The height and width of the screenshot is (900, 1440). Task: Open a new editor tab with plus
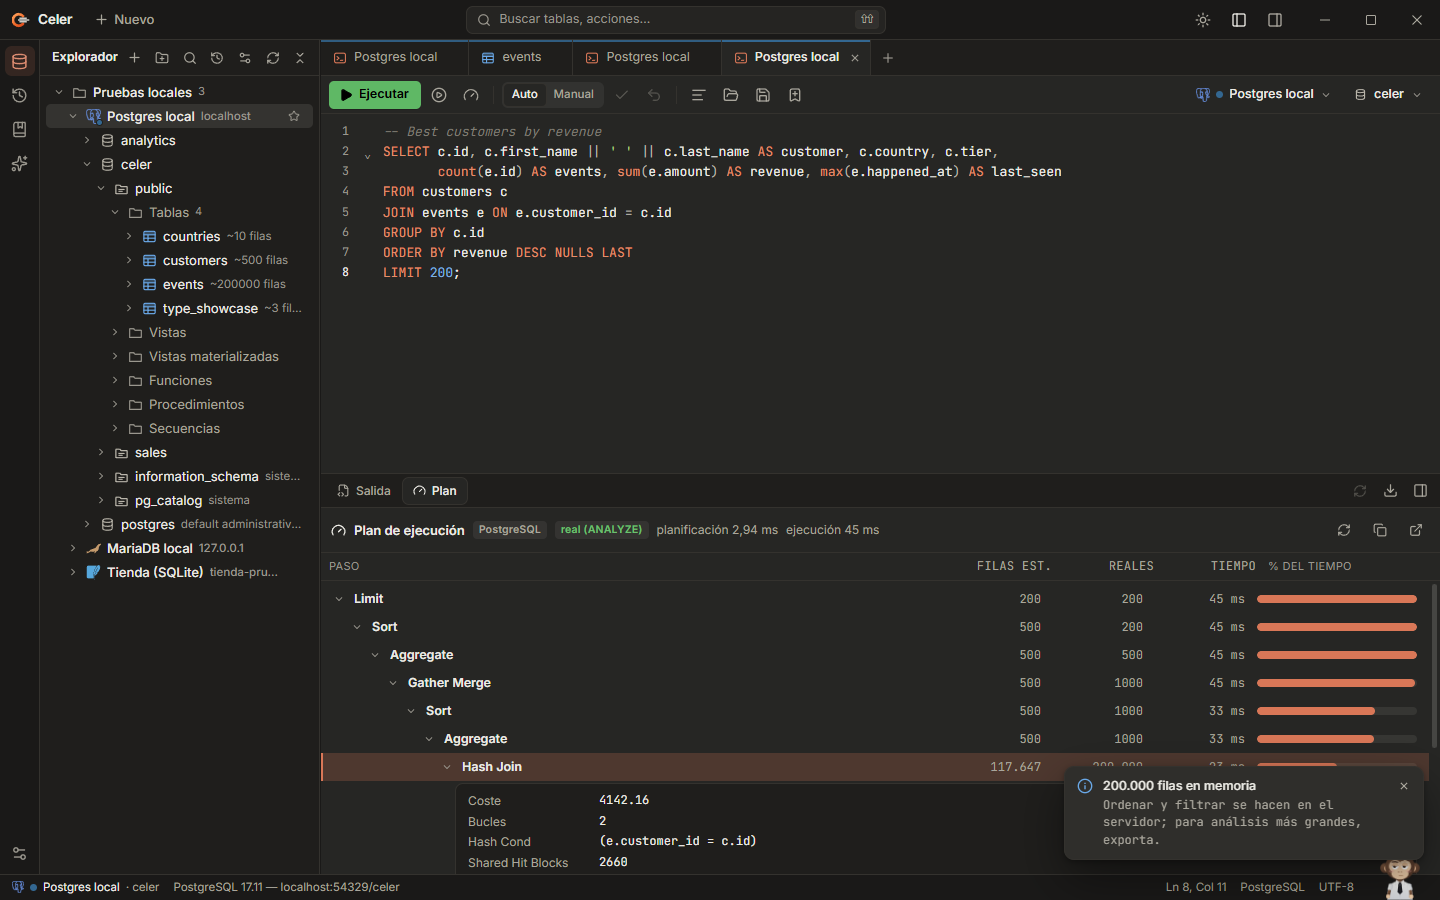pyautogui.click(x=888, y=58)
